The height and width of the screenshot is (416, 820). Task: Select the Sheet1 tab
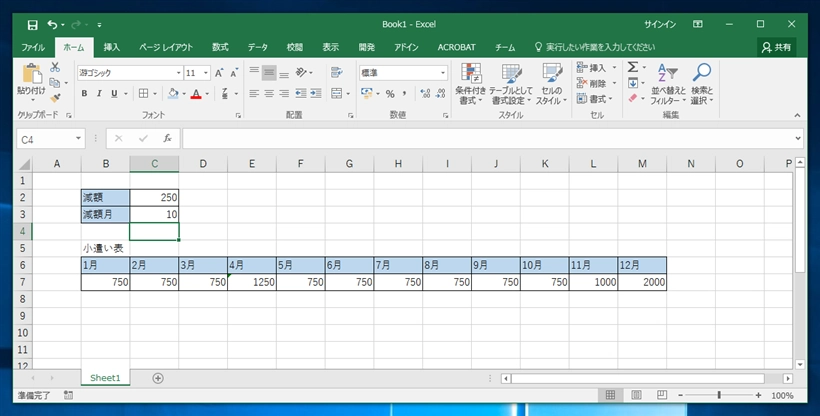coord(105,378)
